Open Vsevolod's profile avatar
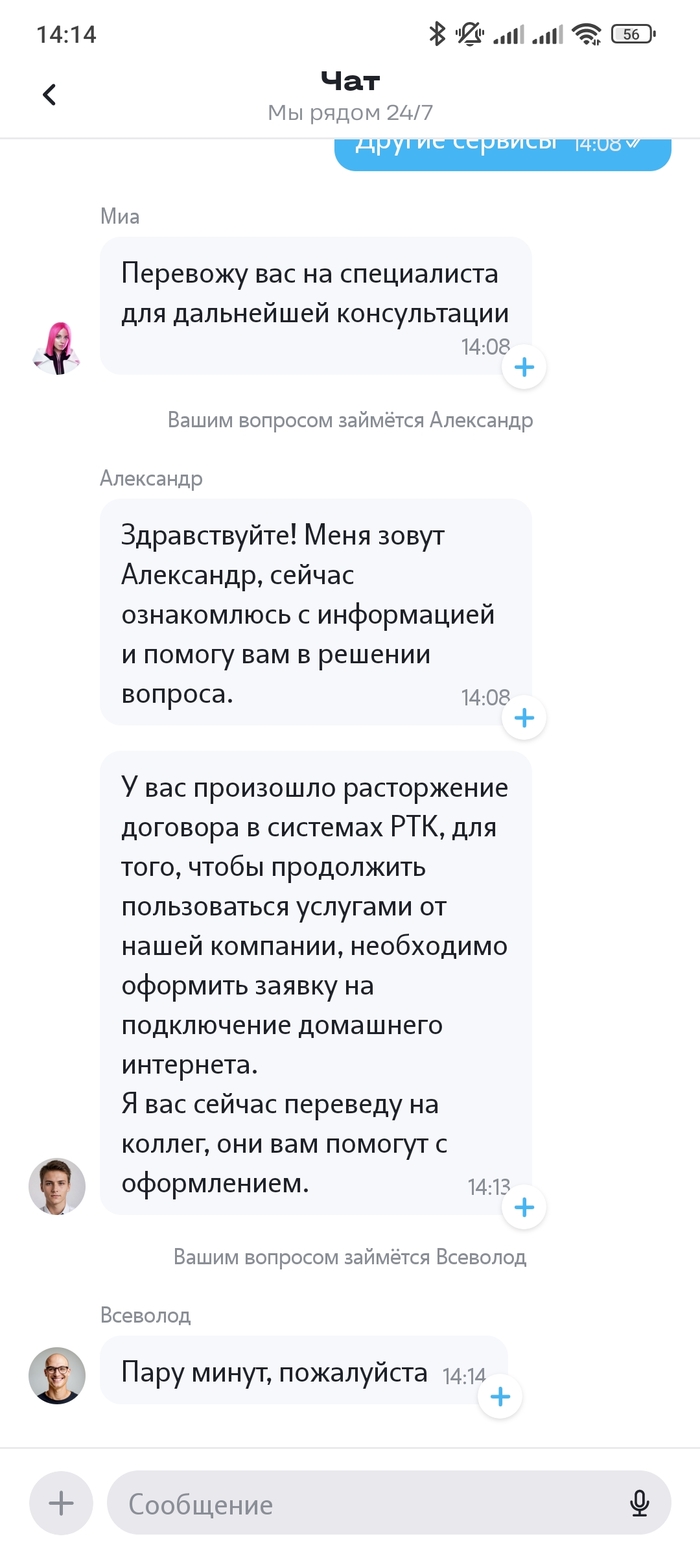The image size is (700, 1556). click(57, 1375)
